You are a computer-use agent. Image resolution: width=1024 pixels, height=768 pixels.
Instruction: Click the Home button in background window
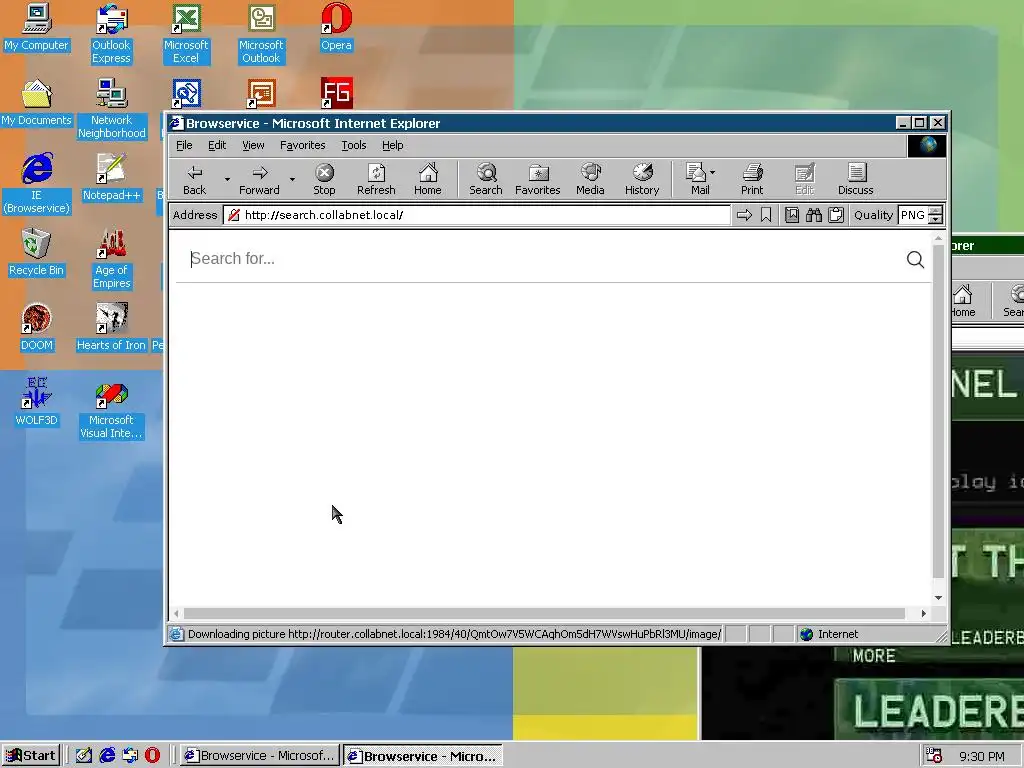pos(963,302)
